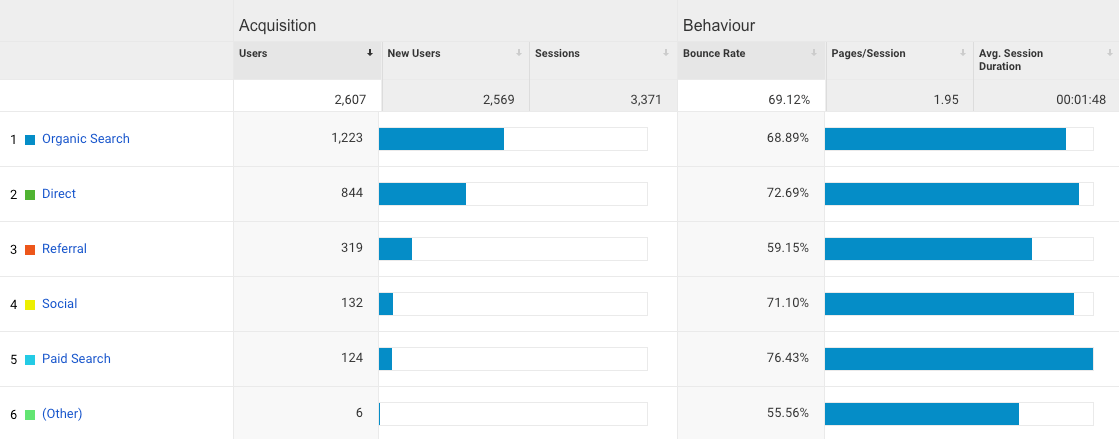1119x439 pixels.
Task: Click Paid Search bounce rate bar
Action: click(959, 359)
